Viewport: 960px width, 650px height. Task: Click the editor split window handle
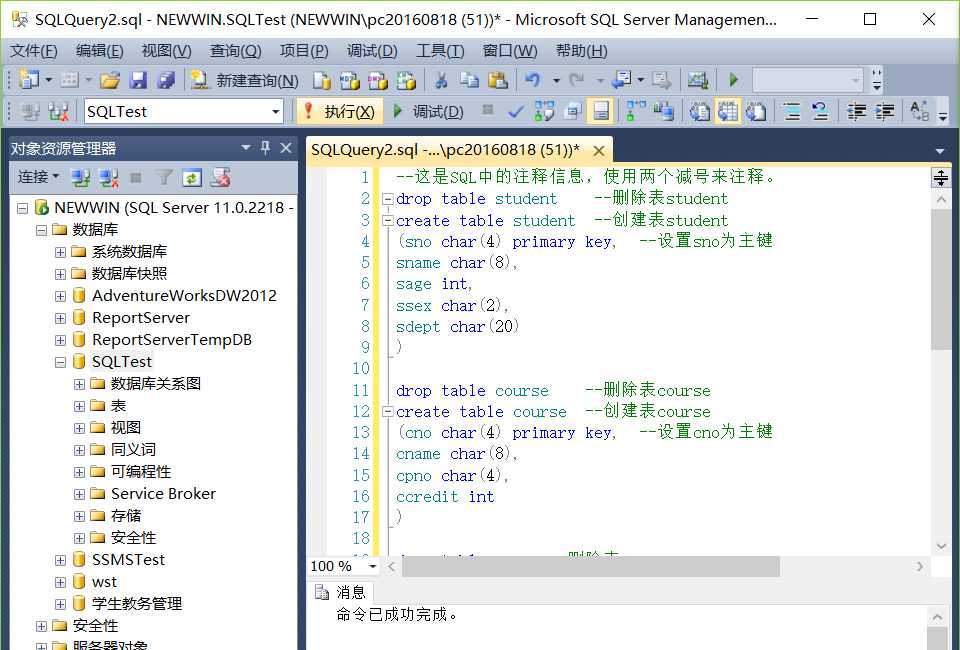click(x=941, y=178)
